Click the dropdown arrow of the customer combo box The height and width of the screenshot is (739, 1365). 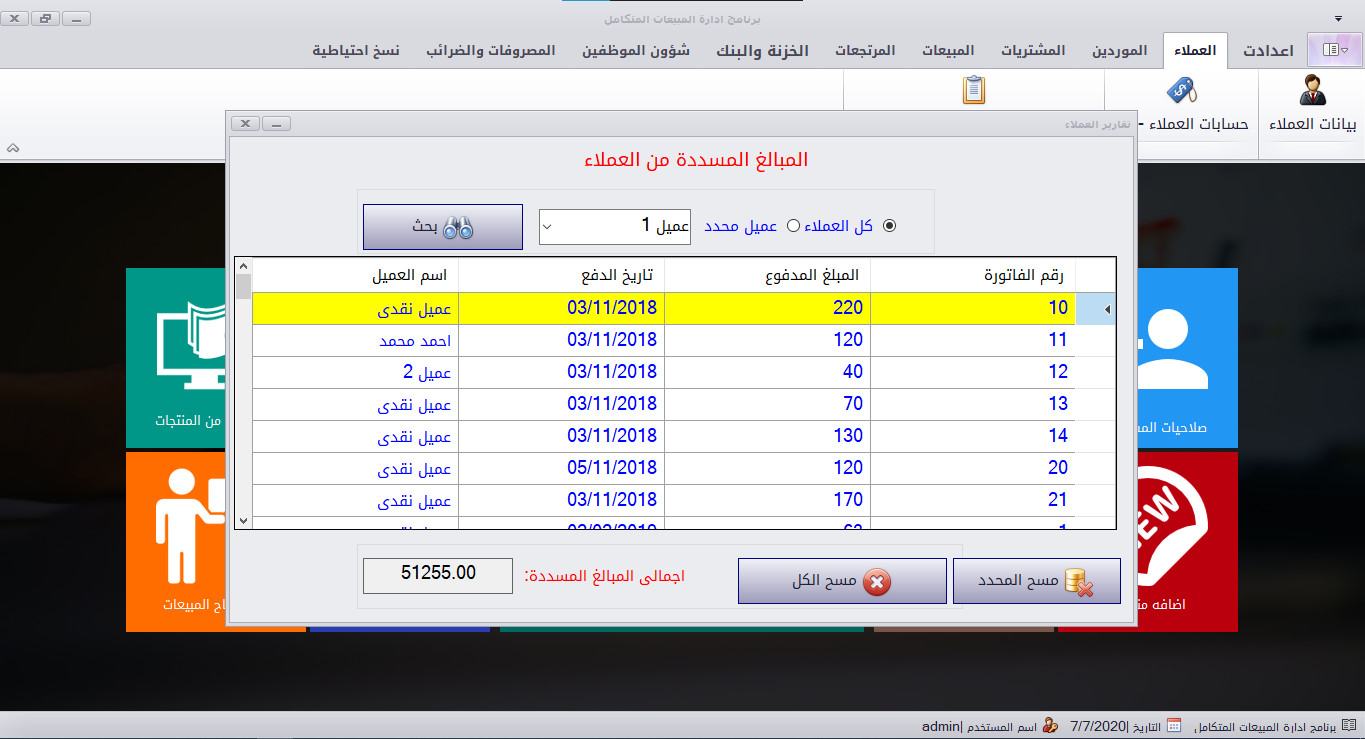pos(545,226)
